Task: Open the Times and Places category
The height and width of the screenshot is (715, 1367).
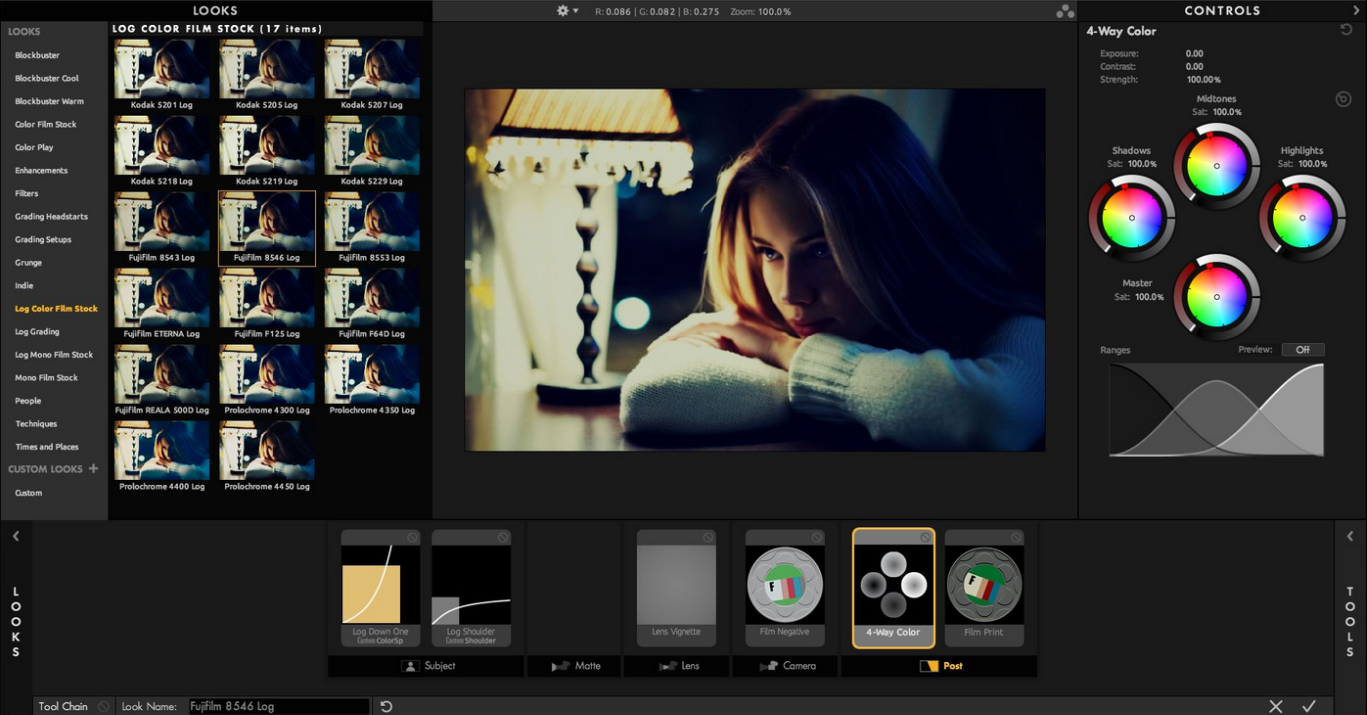Action: [46, 446]
